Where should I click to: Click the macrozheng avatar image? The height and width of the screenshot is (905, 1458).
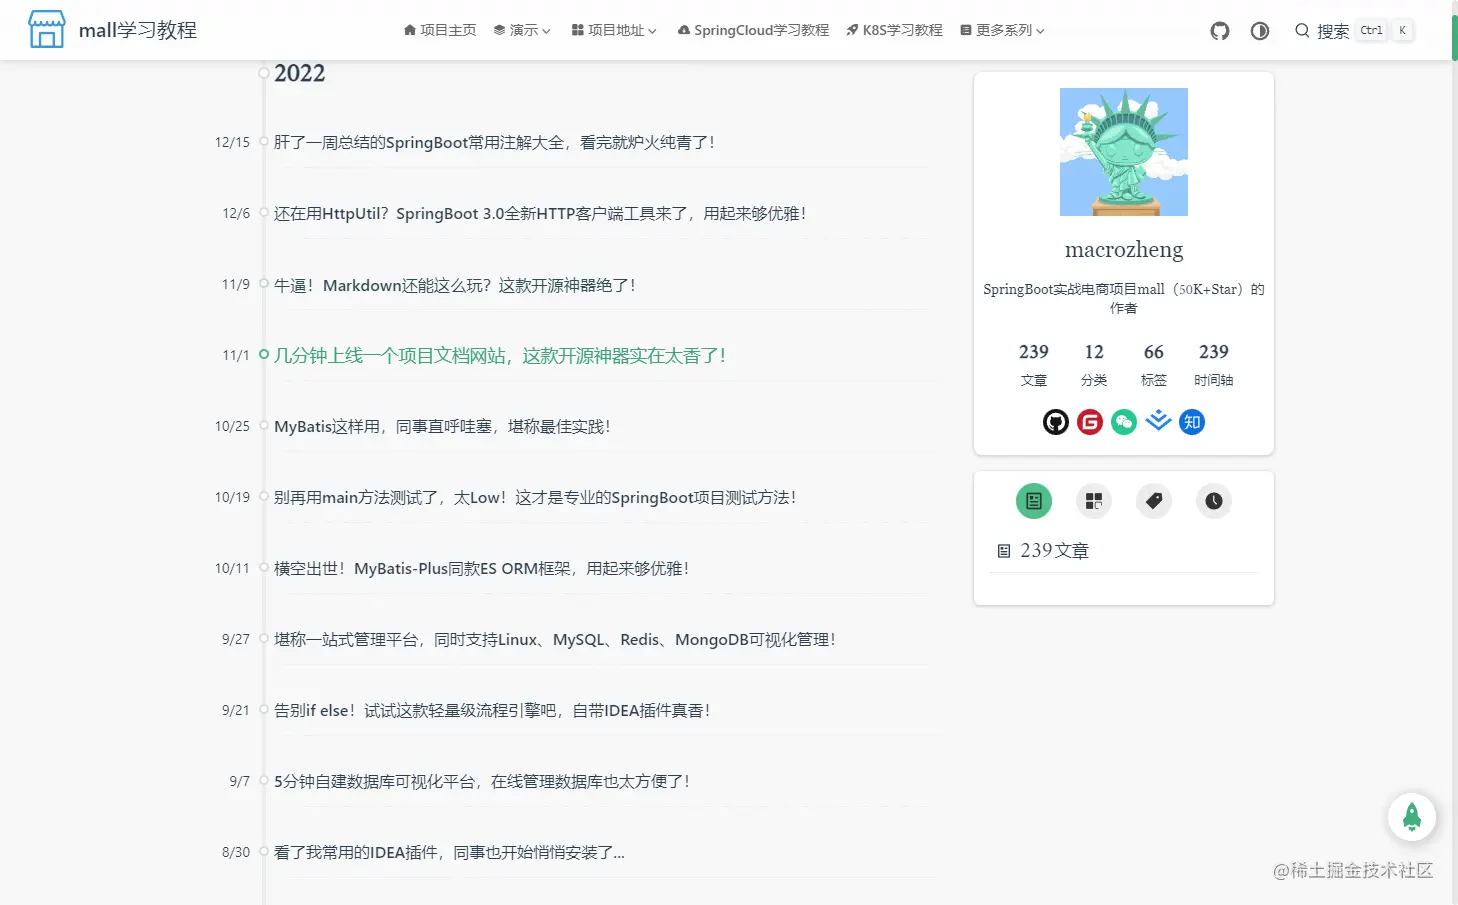click(x=1124, y=152)
